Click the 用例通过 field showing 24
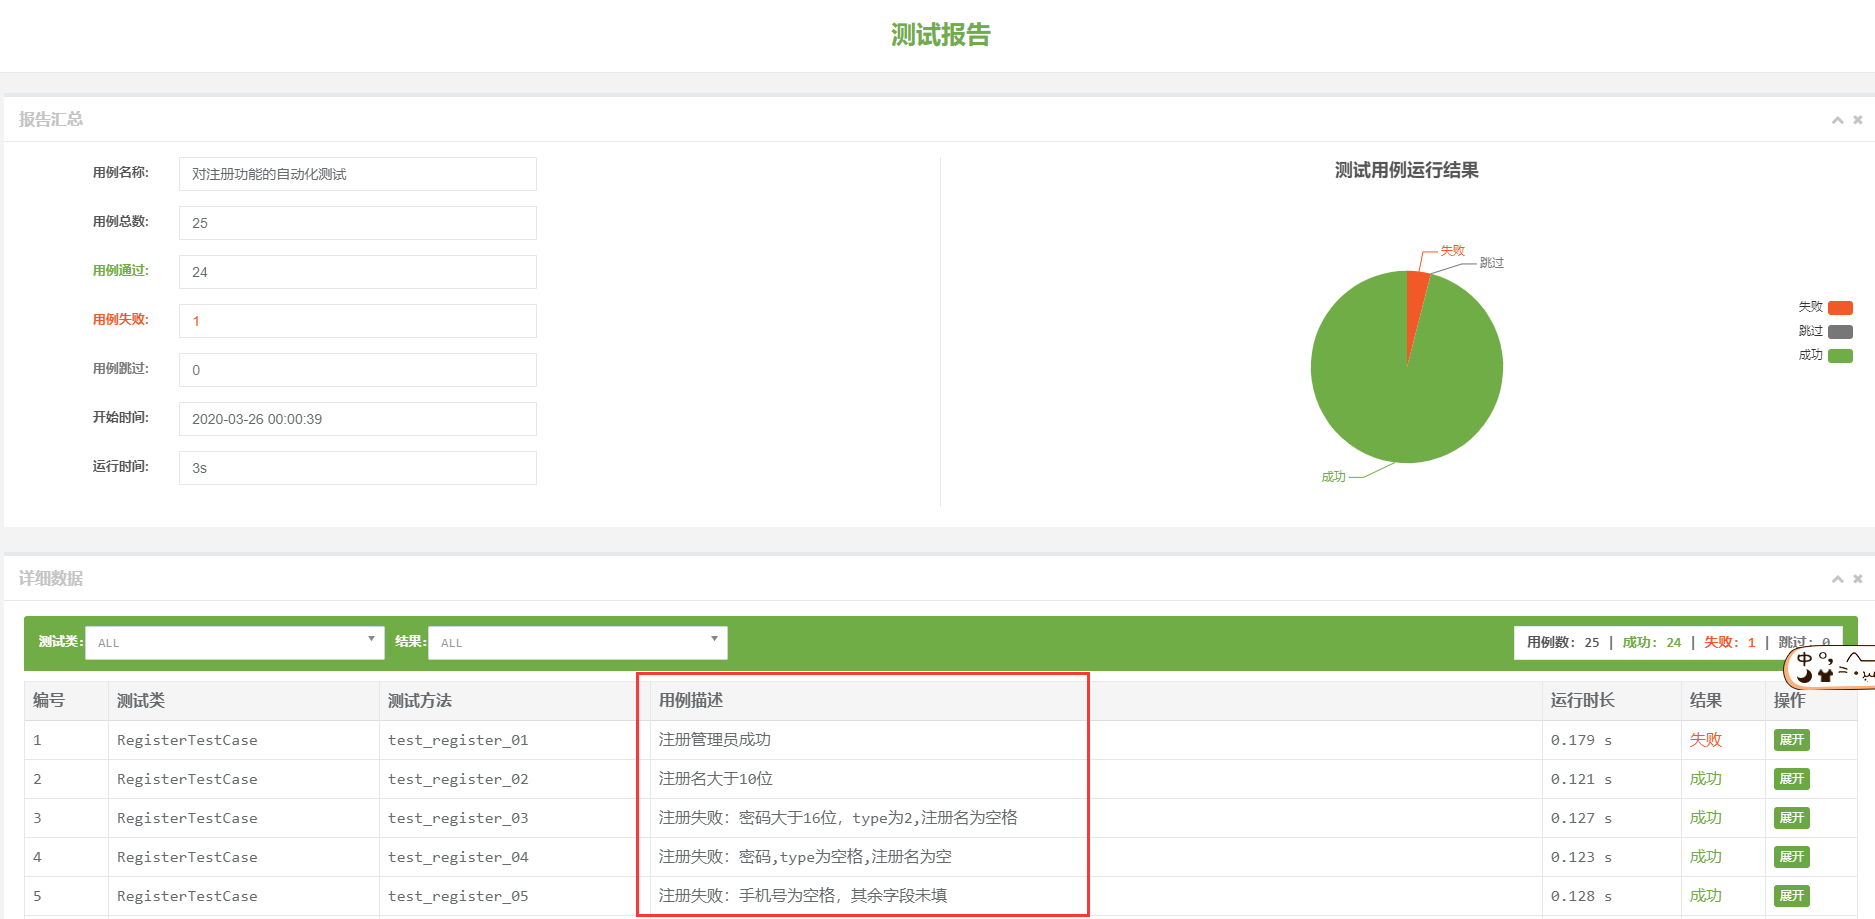Screen dimensions: 1875x919 tap(358, 272)
